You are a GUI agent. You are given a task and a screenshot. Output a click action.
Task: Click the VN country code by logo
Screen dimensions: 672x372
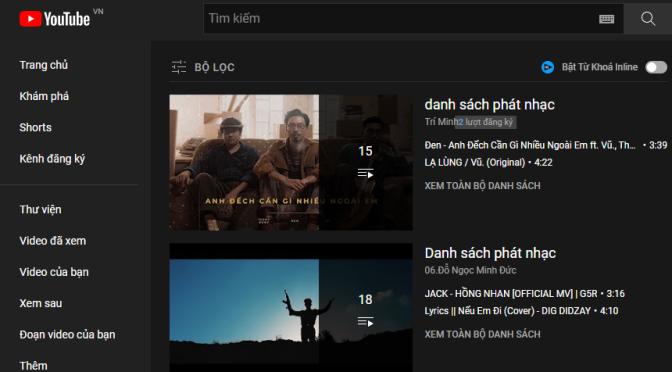click(98, 12)
